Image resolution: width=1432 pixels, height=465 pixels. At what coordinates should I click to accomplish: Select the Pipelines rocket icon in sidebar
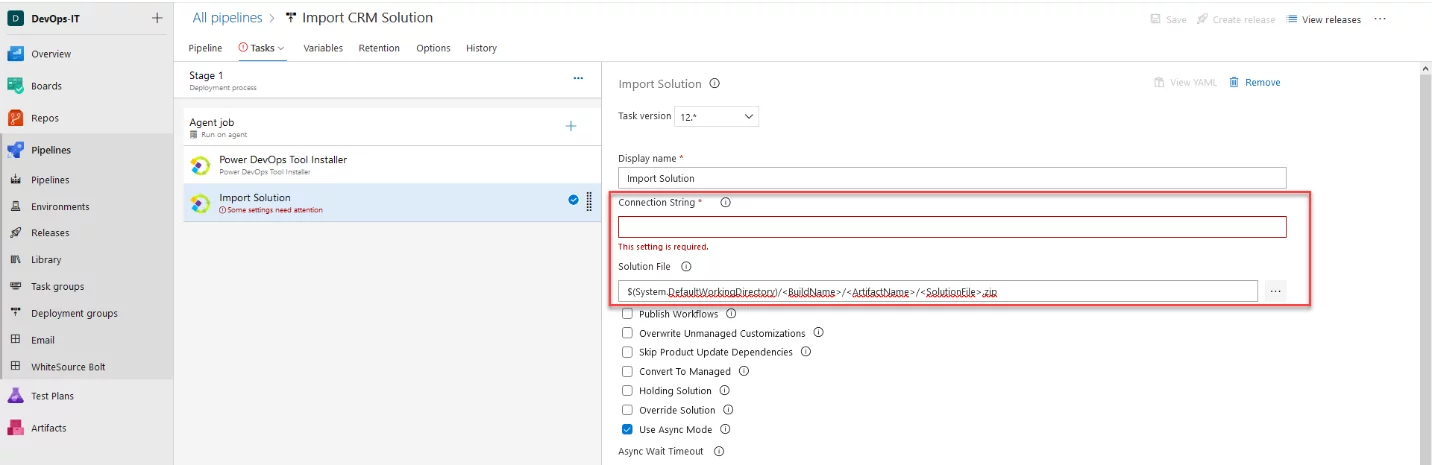click(x=15, y=150)
